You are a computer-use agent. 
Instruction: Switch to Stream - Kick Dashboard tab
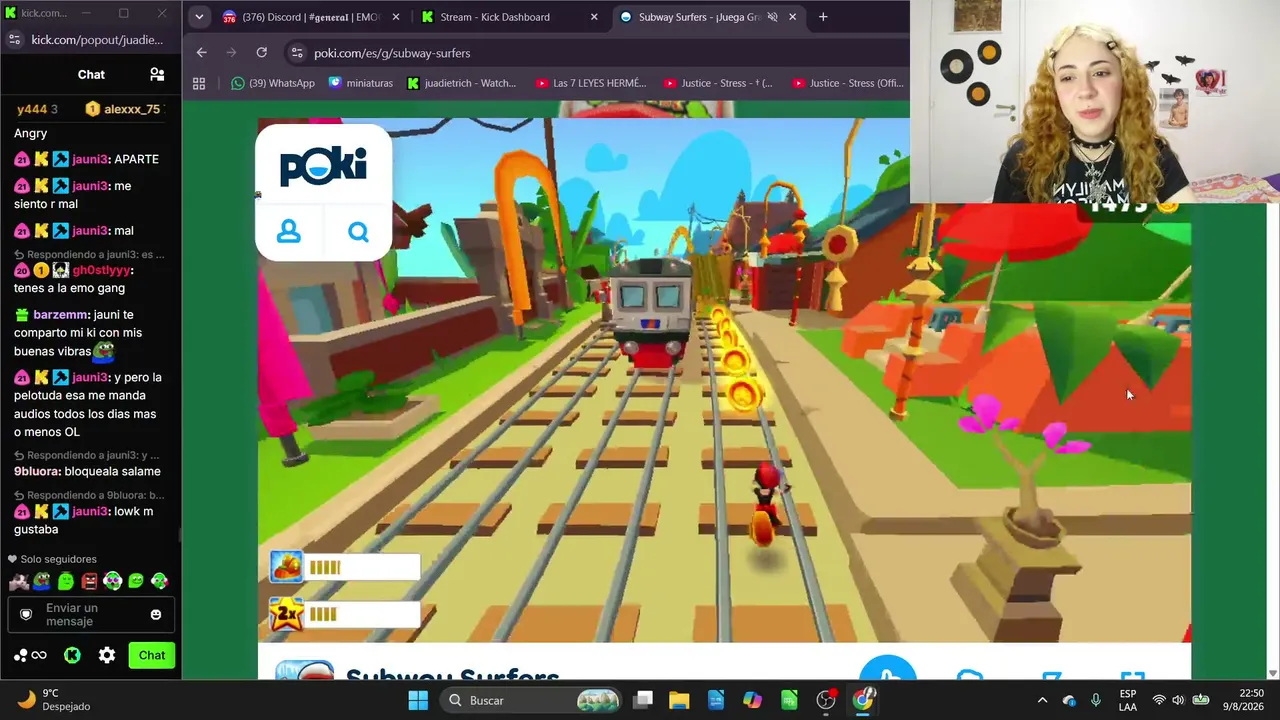coord(509,17)
